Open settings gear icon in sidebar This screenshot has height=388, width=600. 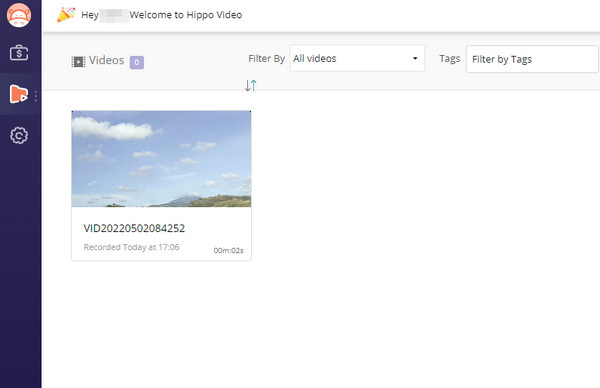coord(19,135)
